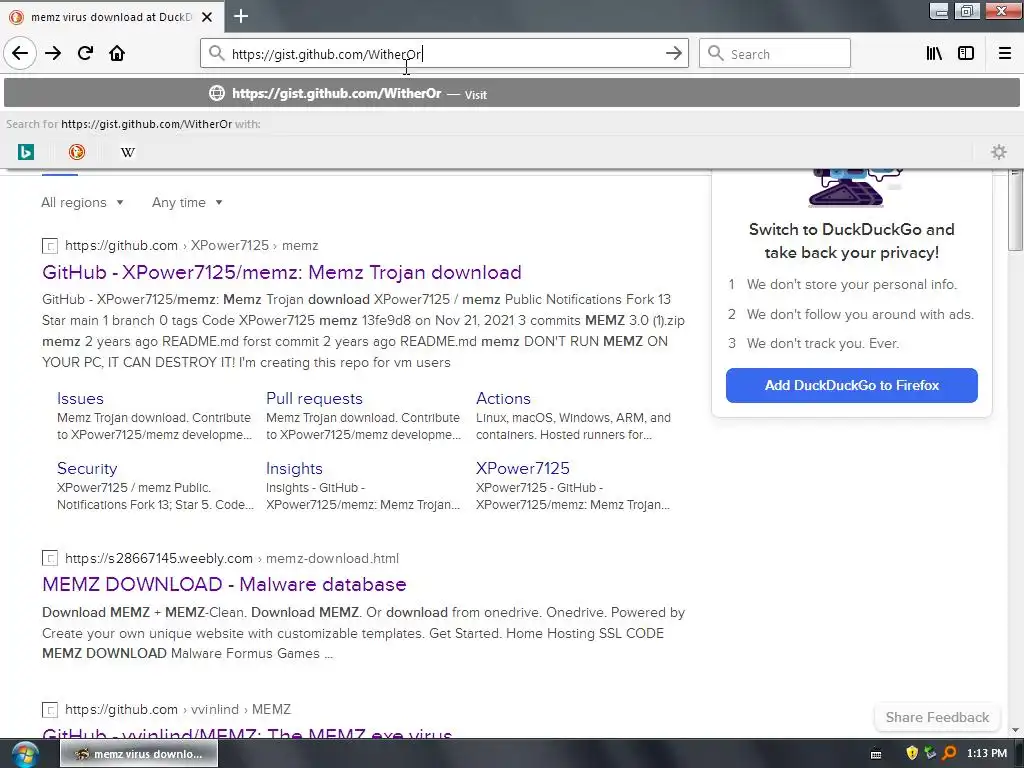Screen dimensions: 1024x768
Task: Open the Security sitelink
Action: 87,468
